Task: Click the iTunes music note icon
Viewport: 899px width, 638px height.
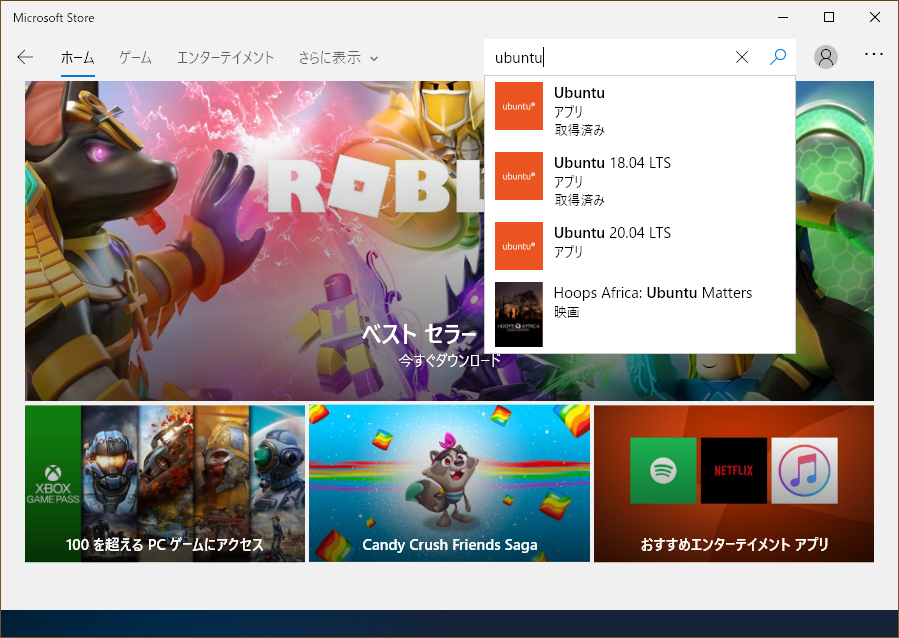Action: [x=804, y=471]
